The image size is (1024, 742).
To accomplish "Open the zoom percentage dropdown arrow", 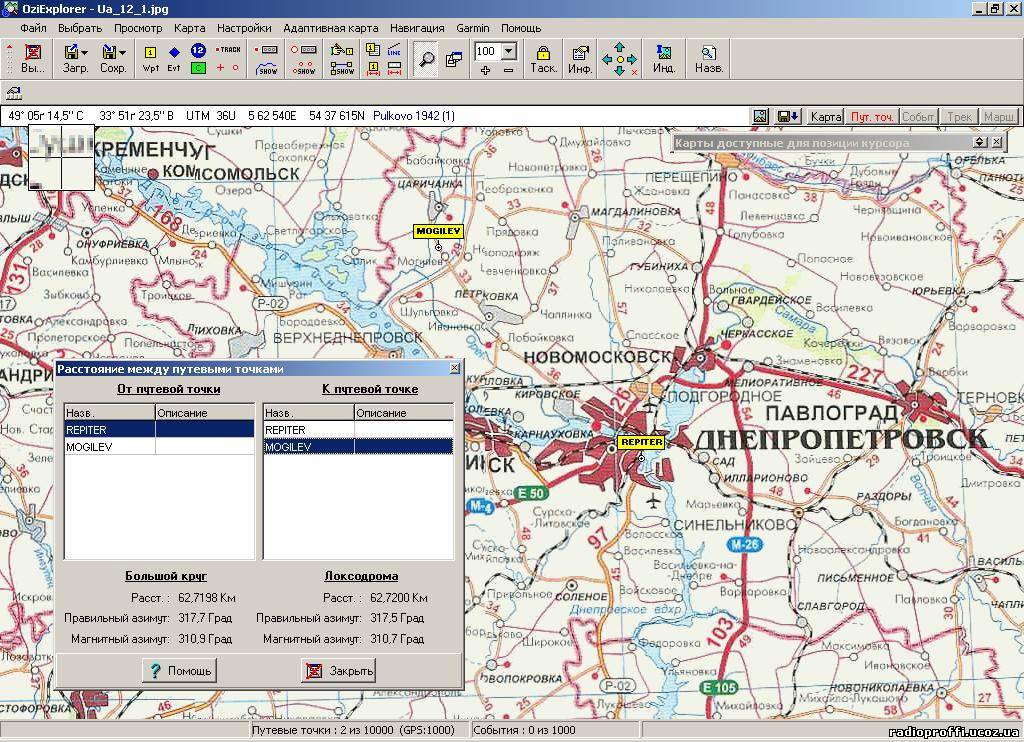I will (x=509, y=51).
